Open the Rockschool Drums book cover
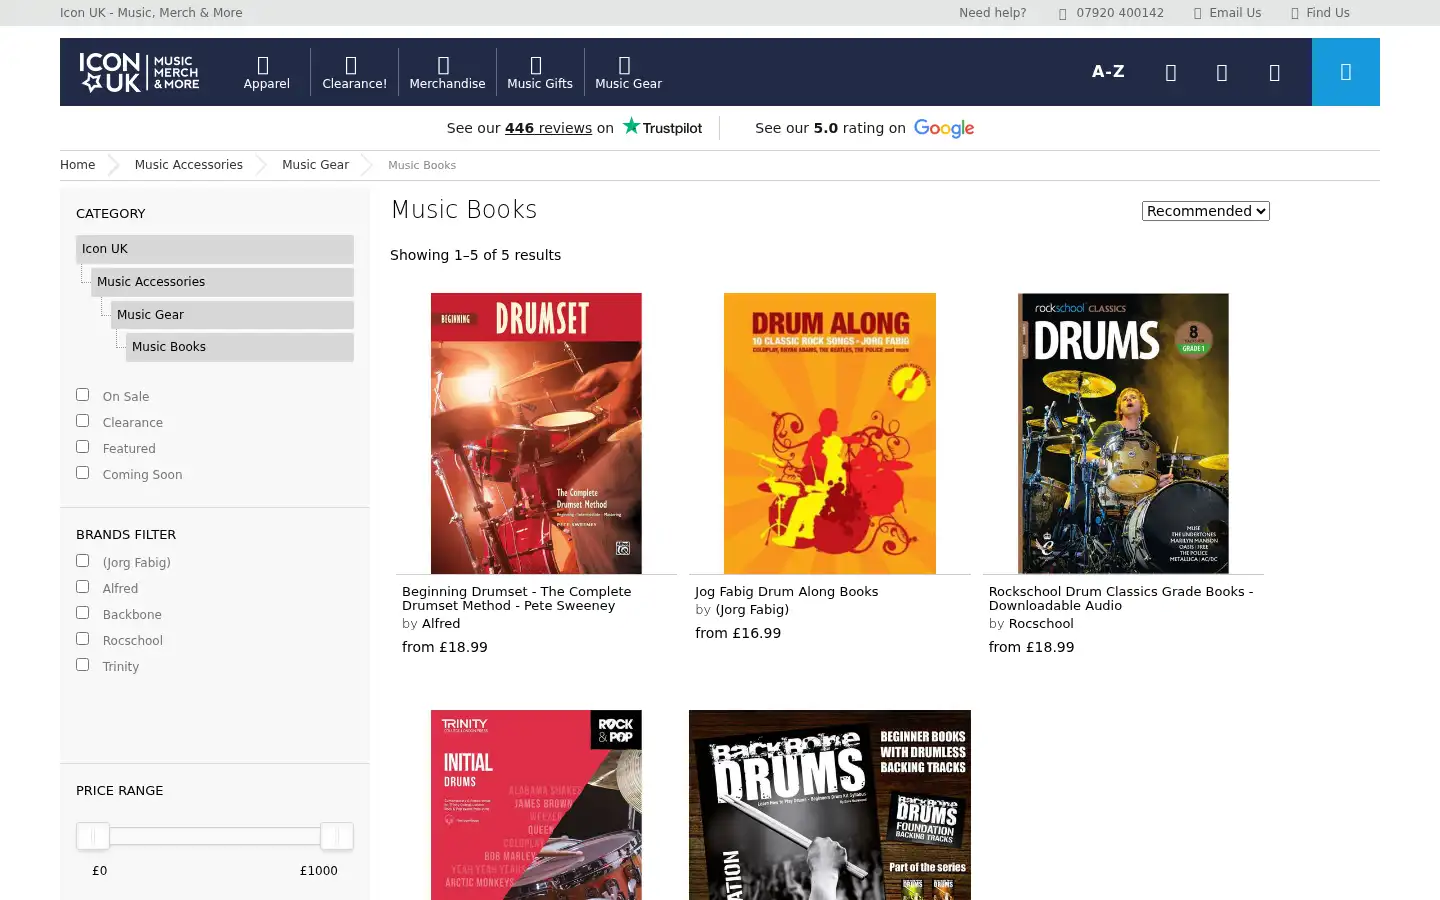This screenshot has width=1440, height=900. pyautogui.click(x=1123, y=433)
